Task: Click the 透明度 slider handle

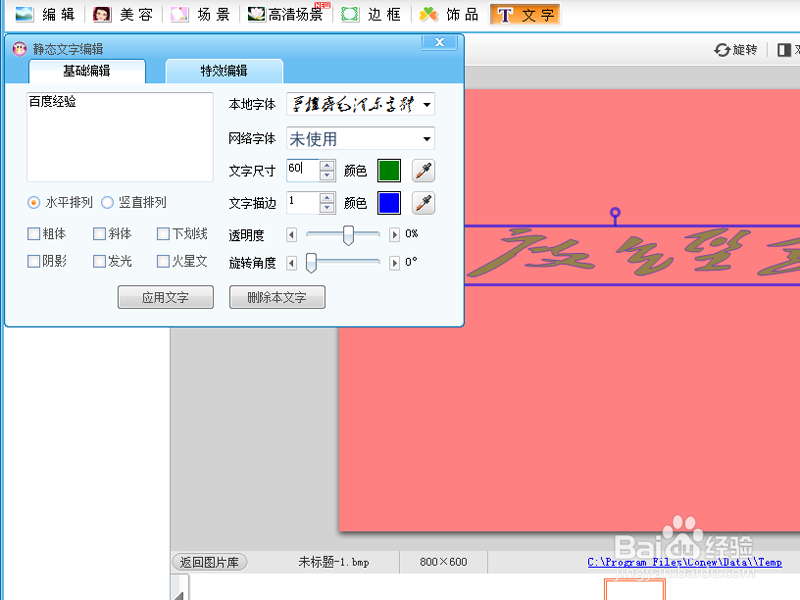Action: 348,235
